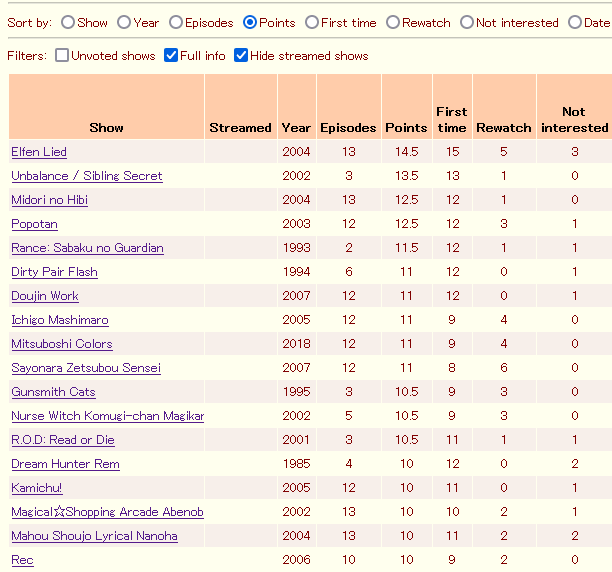The height and width of the screenshot is (572, 612).
Task: Go to Mitsuboshi Colors page
Action: click(62, 344)
